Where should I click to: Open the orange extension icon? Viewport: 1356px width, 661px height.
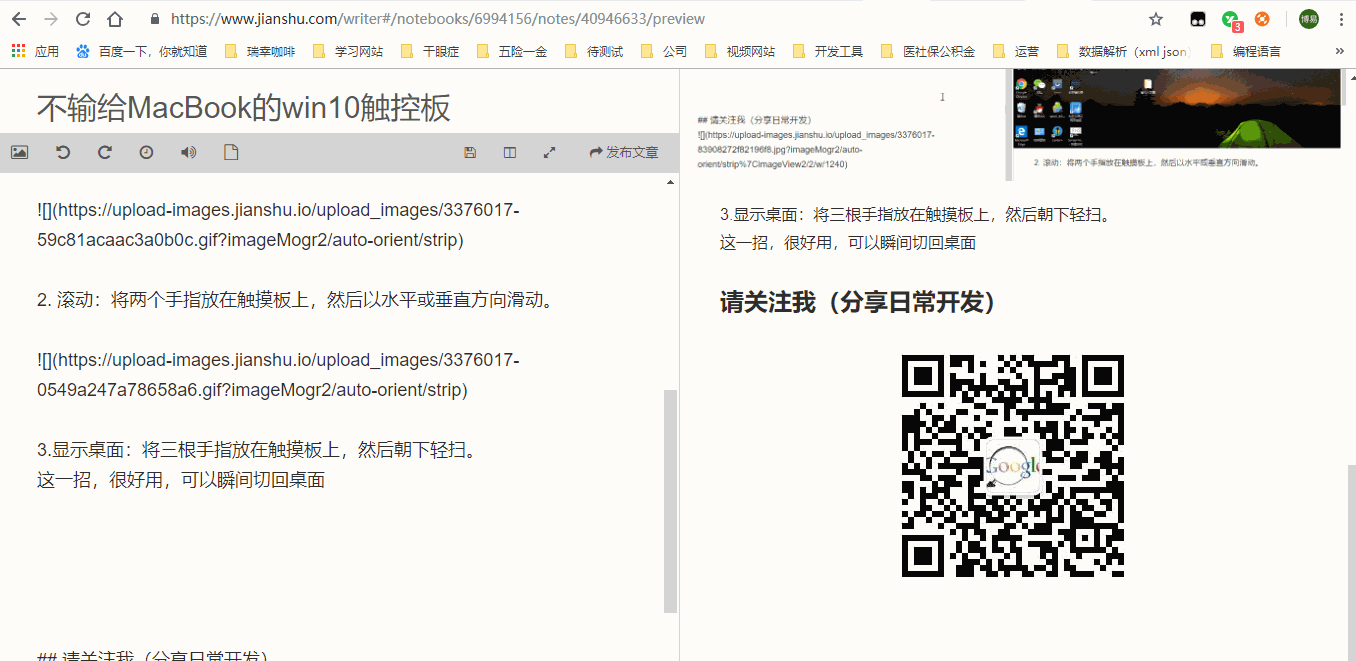tap(1262, 19)
